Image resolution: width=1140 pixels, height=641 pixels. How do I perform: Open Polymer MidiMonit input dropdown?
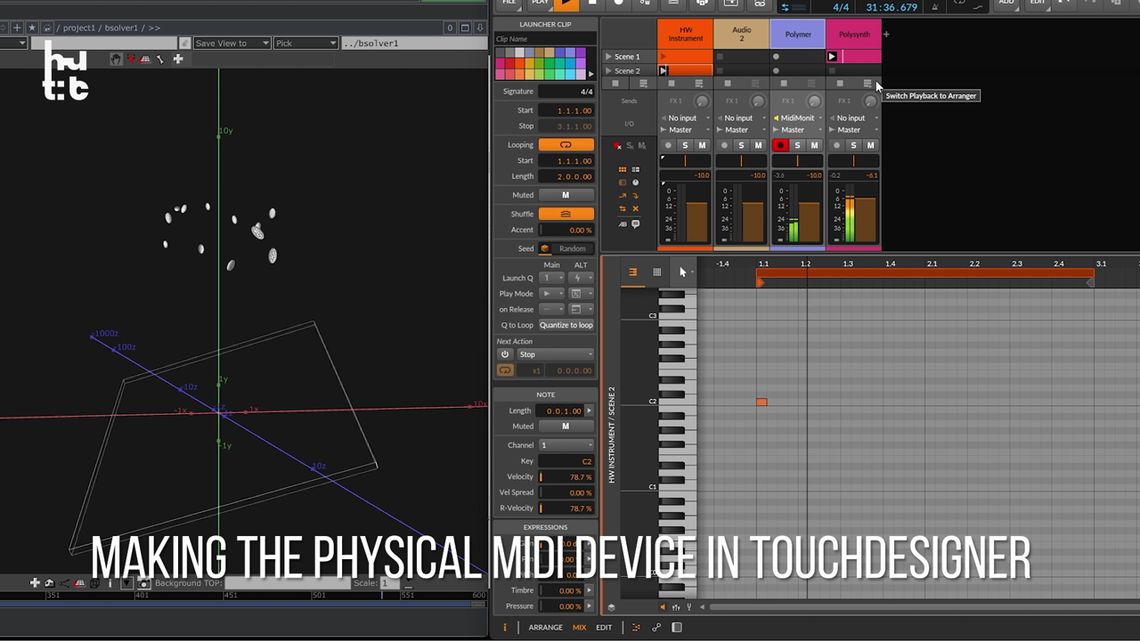click(x=798, y=118)
